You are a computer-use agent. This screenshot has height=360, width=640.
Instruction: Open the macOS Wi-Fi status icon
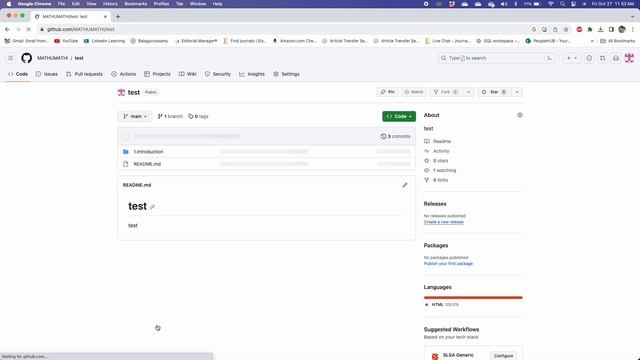(x=551, y=4)
